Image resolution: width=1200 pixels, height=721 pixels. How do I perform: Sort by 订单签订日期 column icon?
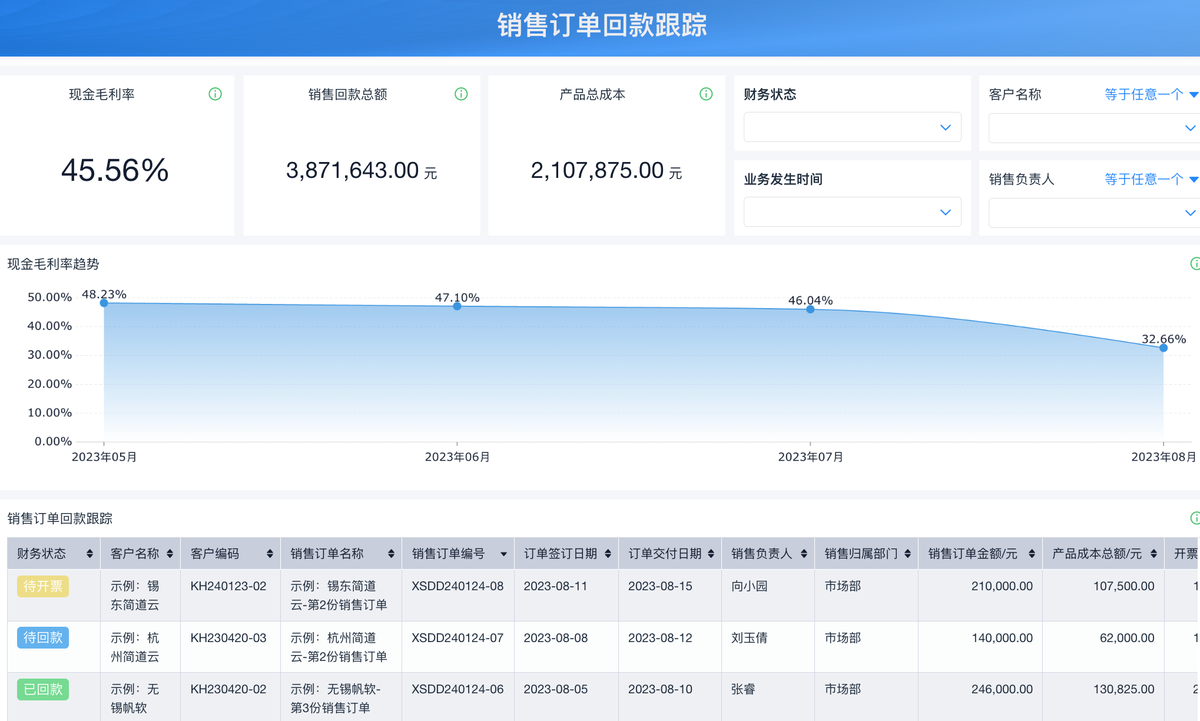607,554
